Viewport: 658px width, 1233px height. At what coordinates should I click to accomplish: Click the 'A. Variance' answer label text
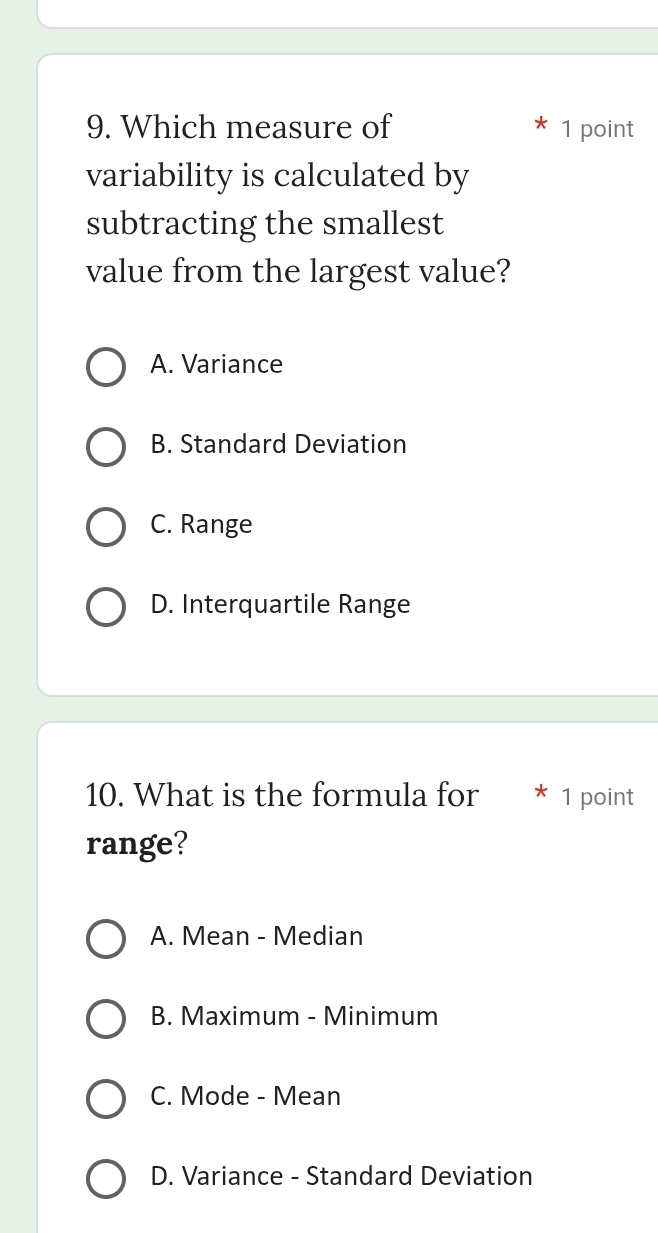pyautogui.click(x=216, y=365)
